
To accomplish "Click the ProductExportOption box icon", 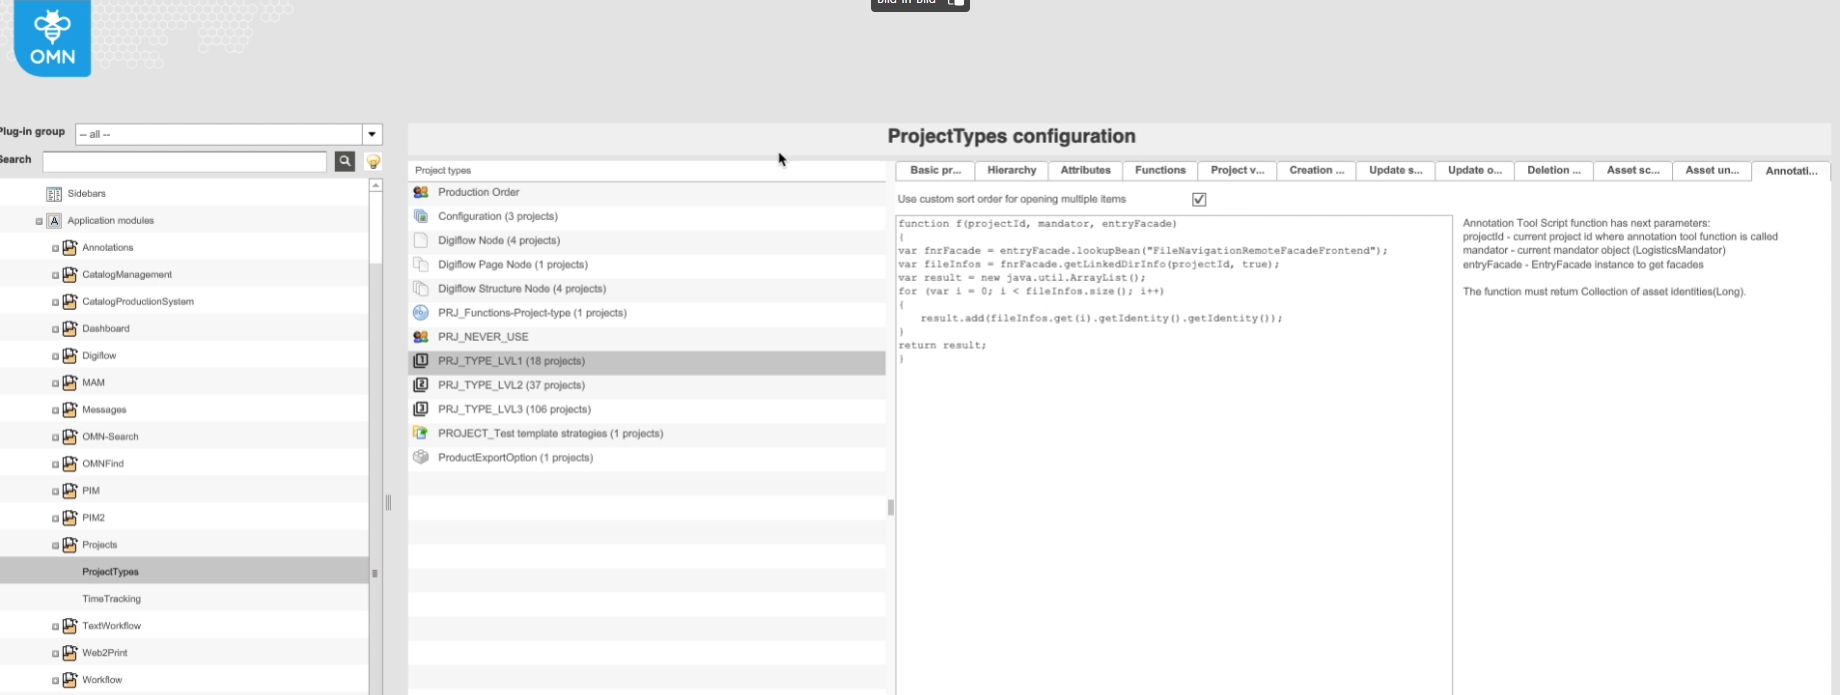I will point(421,457).
